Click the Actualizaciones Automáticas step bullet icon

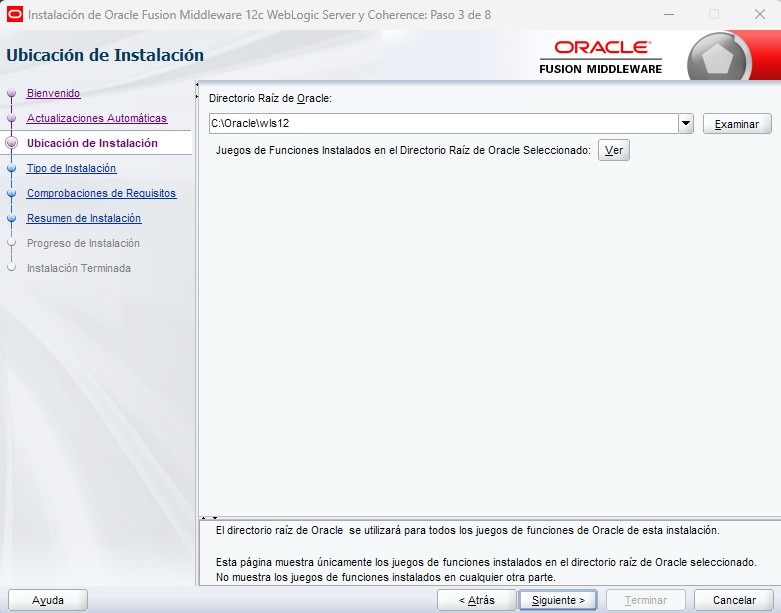[x=12, y=119]
